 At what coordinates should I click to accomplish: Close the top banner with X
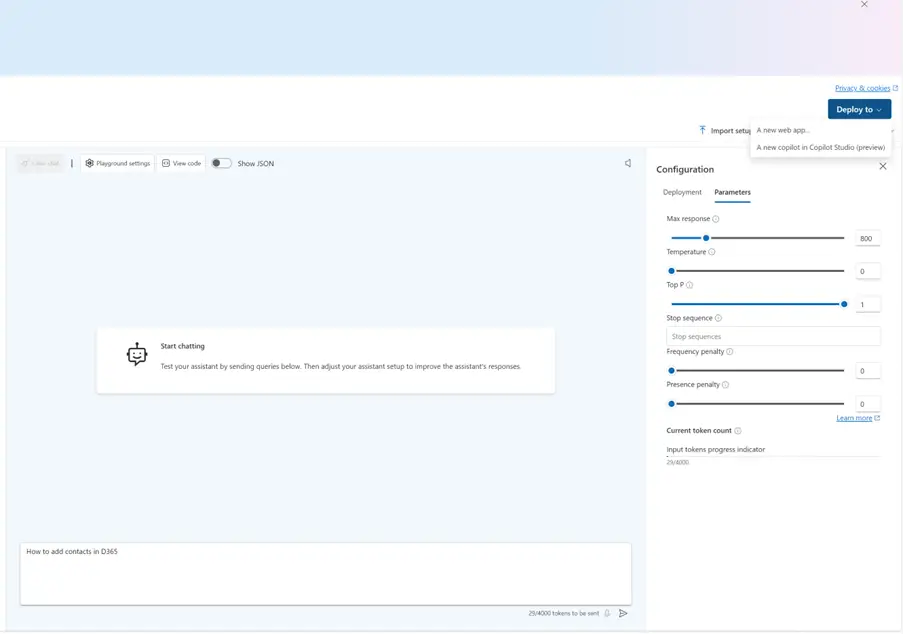(x=864, y=5)
